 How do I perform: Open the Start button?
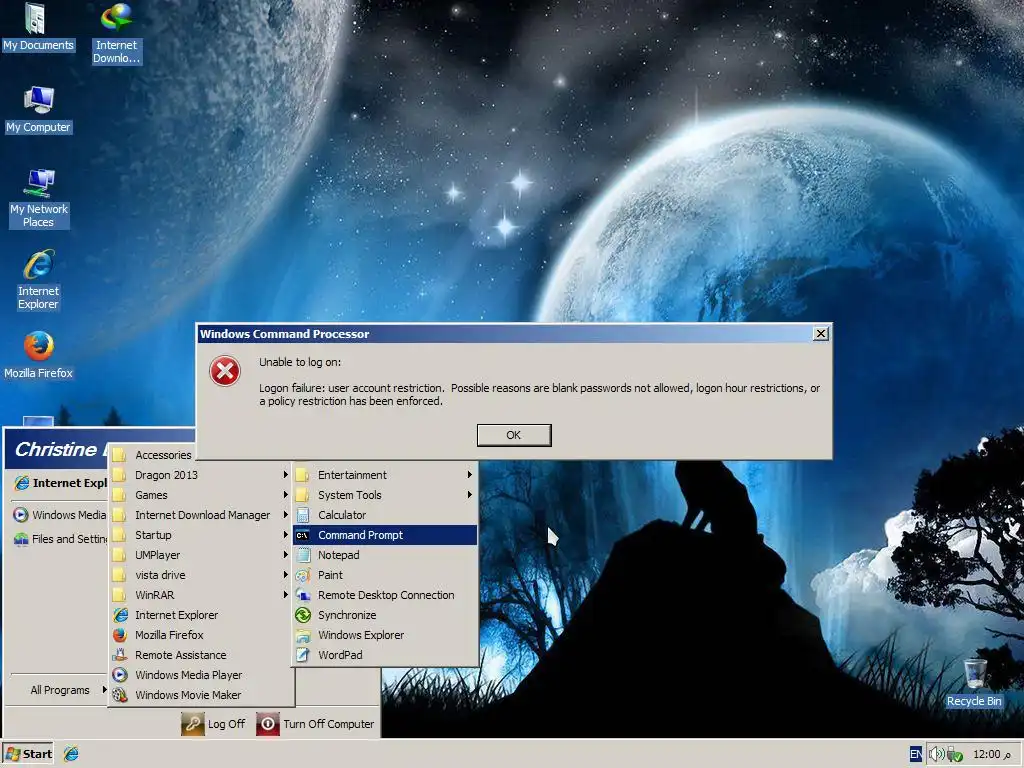coord(28,754)
